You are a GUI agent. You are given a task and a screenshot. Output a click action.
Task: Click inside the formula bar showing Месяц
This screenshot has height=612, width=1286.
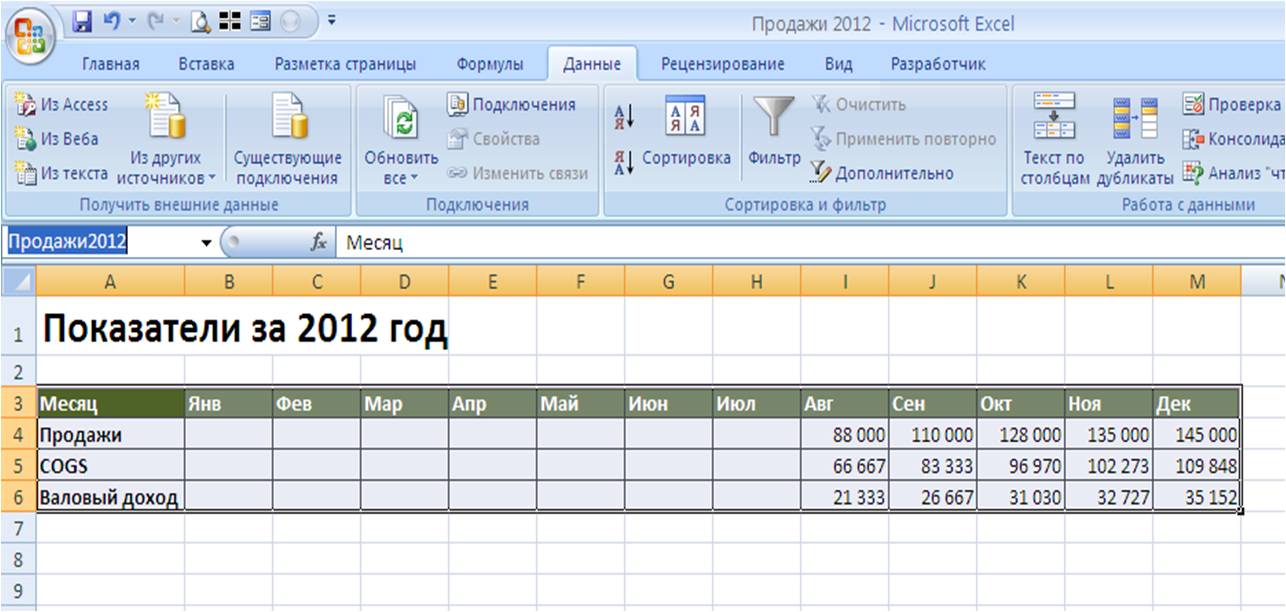pyautogui.click(x=700, y=243)
